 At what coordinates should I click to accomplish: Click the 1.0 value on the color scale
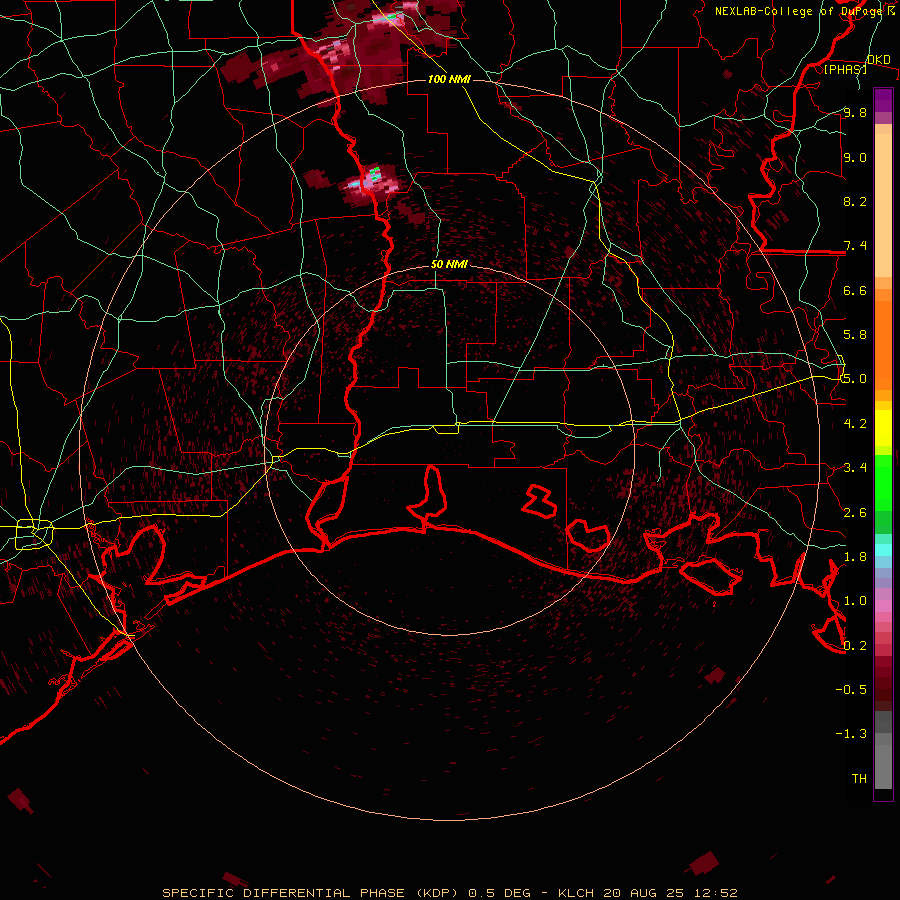(x=855, y=601)
